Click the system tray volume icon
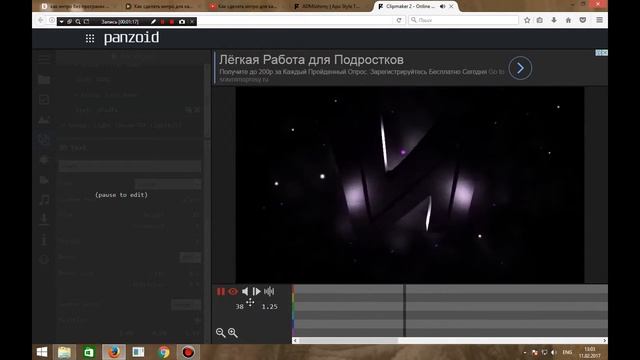Image resolution: width=640 pixels, height=360 pixels. click(553, 352)
